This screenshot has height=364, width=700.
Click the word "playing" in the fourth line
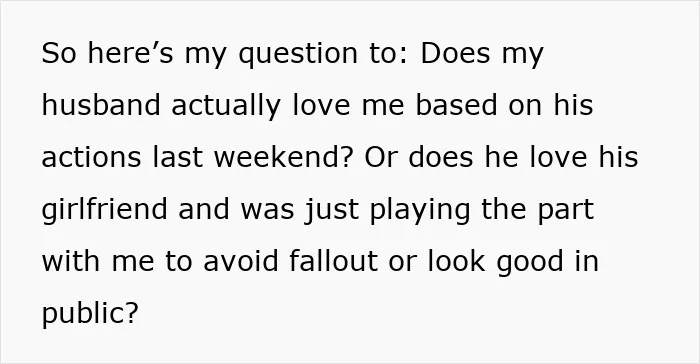420,210
